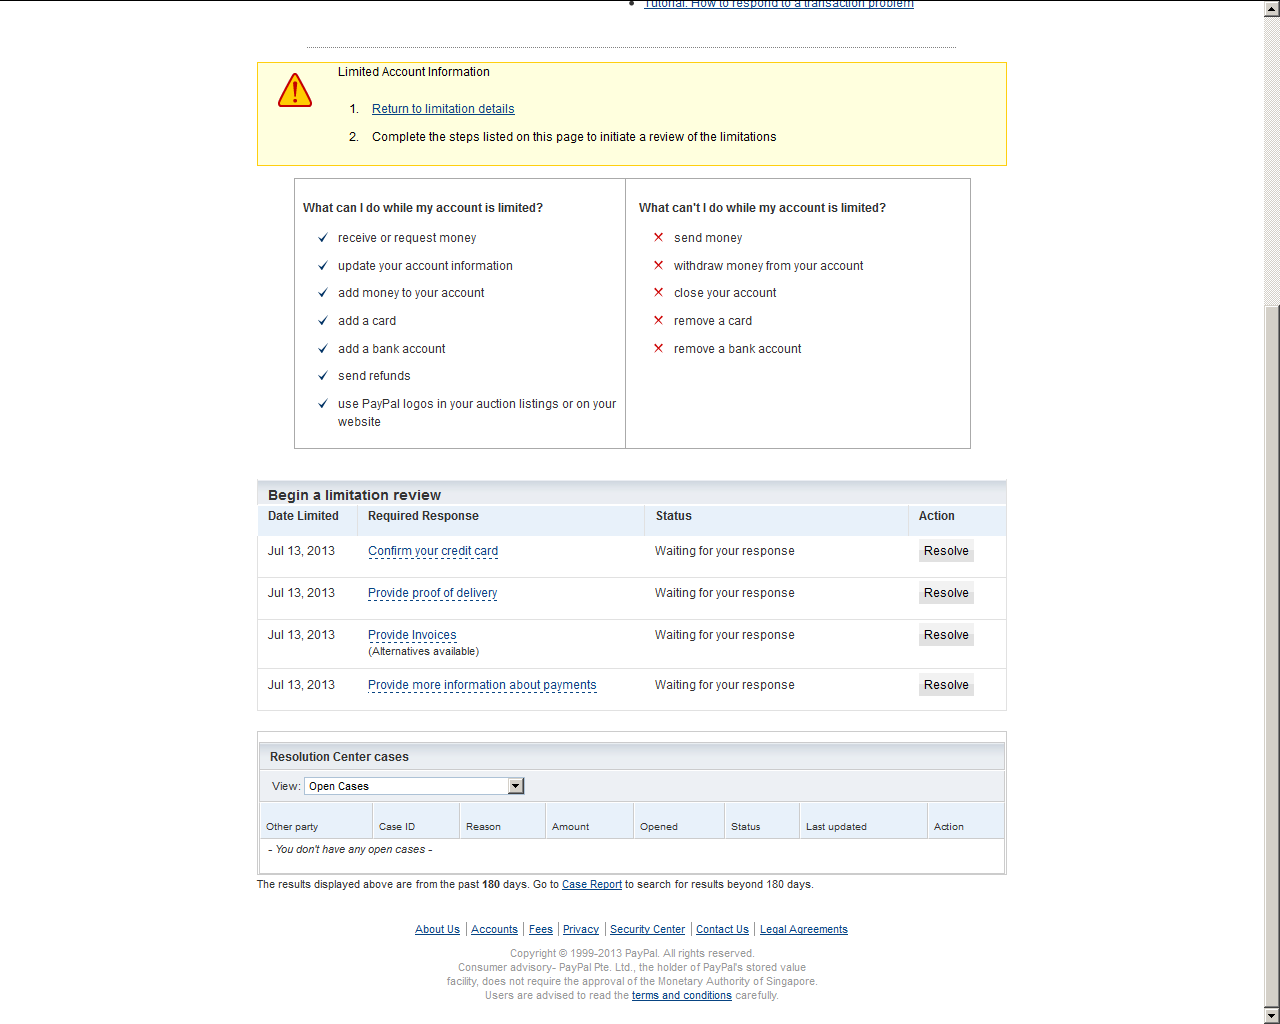This screenshot has height=1024, width=1280.
Task: Resolve the 'Confirm your credit card' item
Action: point(946,551)
